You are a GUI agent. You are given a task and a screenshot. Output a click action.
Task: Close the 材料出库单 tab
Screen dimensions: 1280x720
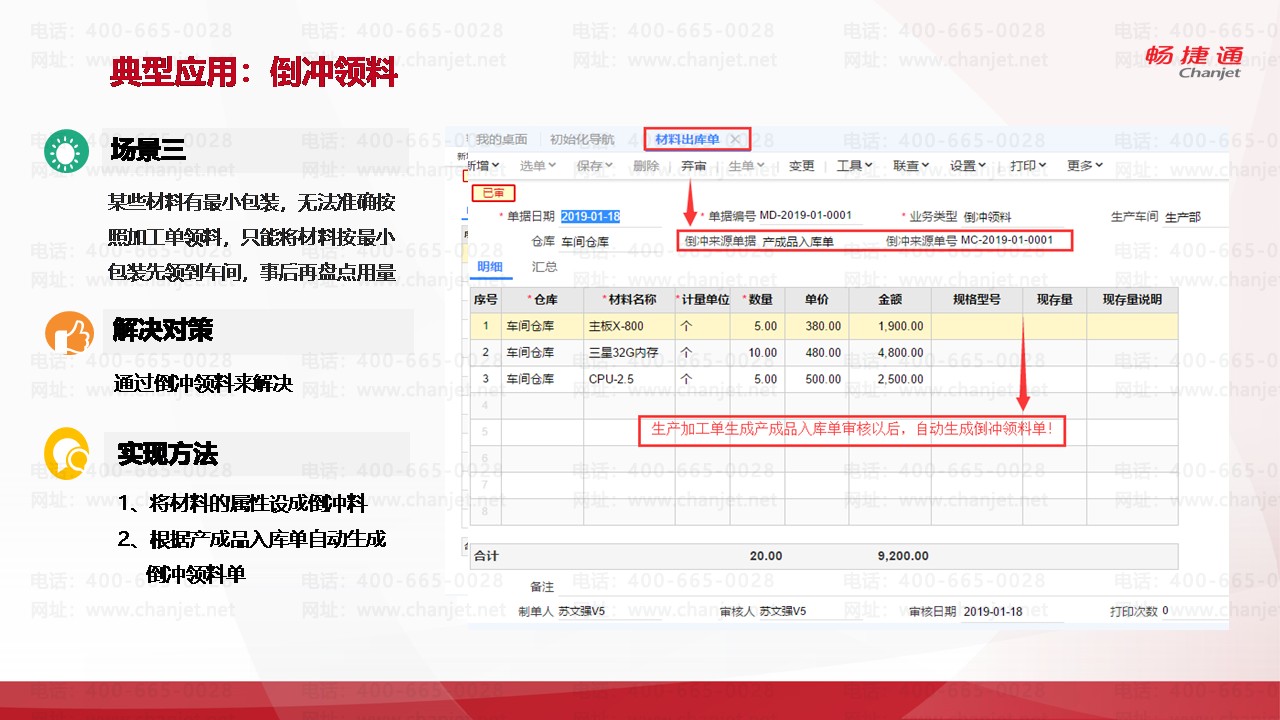[x=736, y=140]
